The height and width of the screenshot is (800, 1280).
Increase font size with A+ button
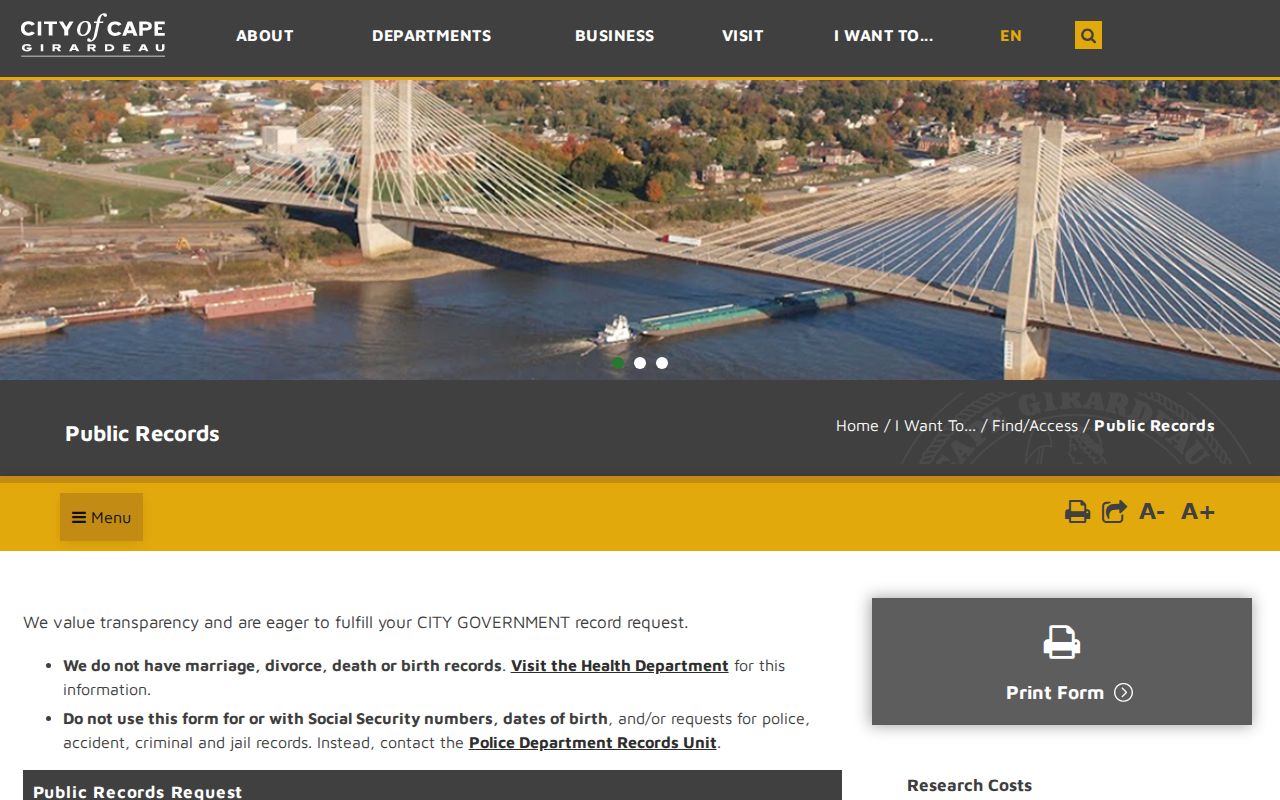[x=1198, y=512]
